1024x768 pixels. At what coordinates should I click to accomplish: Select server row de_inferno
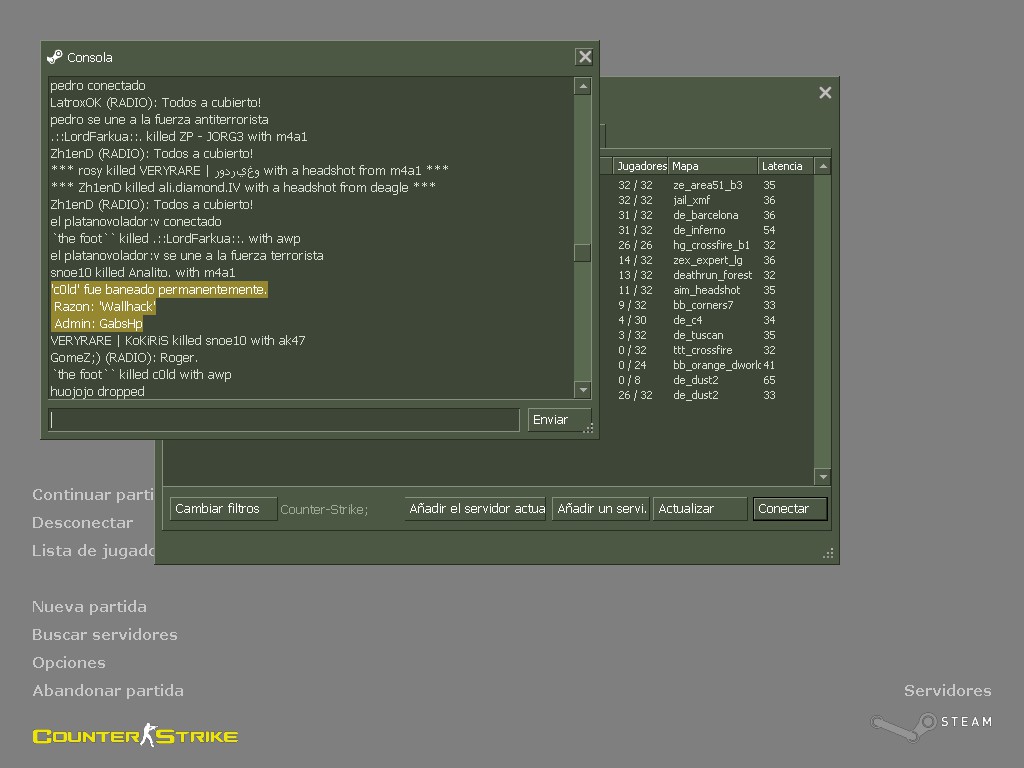[x=707, y=231]
